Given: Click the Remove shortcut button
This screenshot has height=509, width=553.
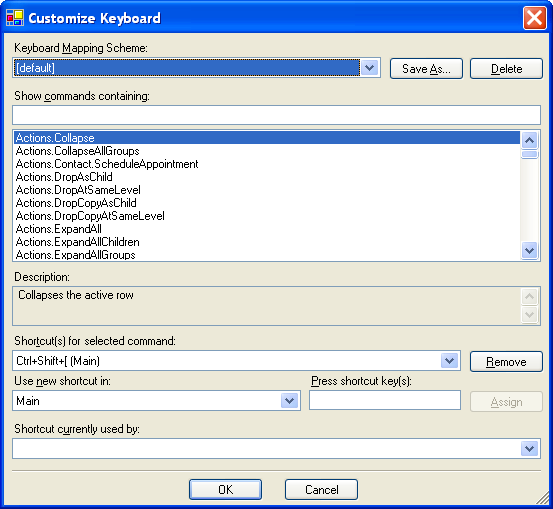Looking at the screenshot, I should pyautogui.click(x=506, y=362).
